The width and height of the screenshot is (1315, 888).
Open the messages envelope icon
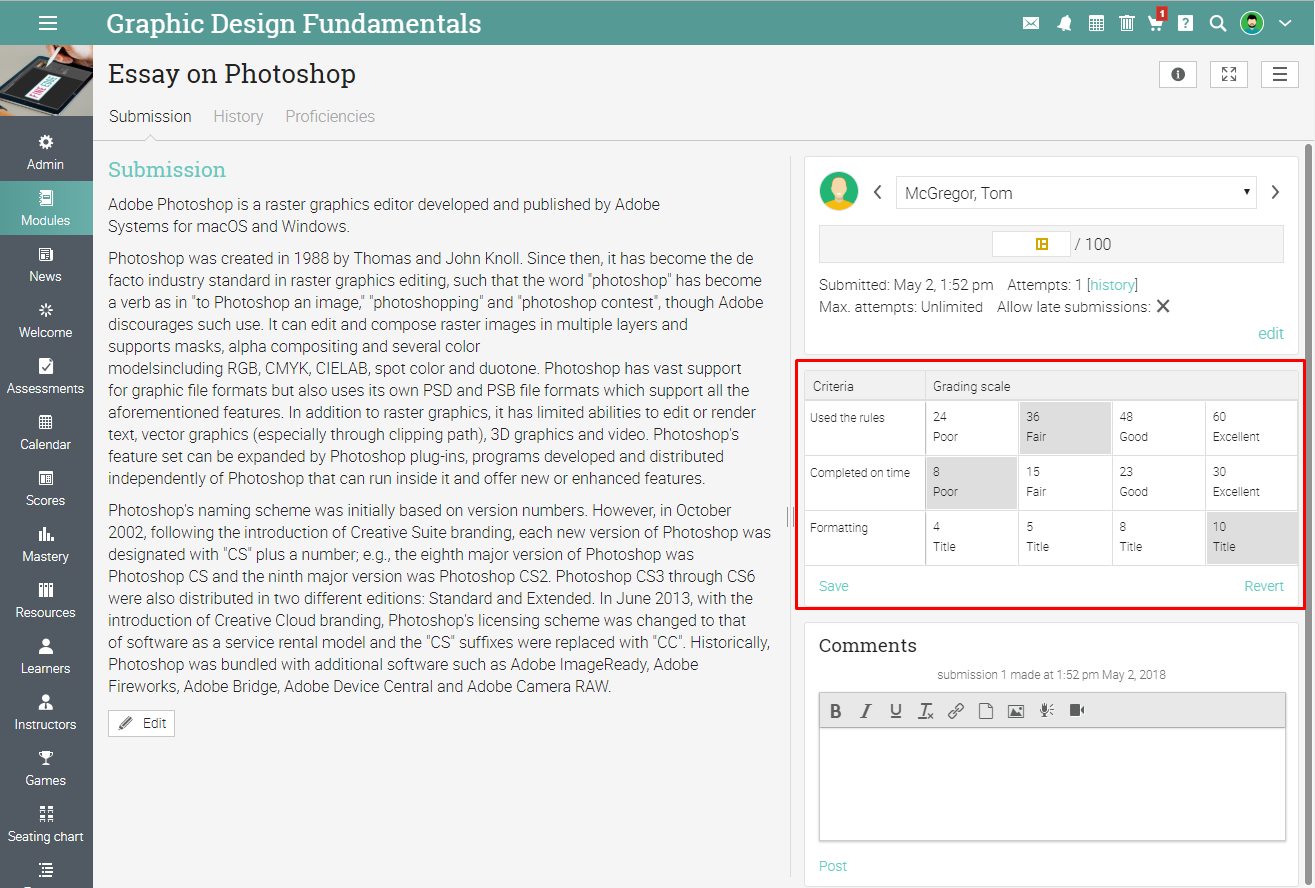[x=1031, y=23]
